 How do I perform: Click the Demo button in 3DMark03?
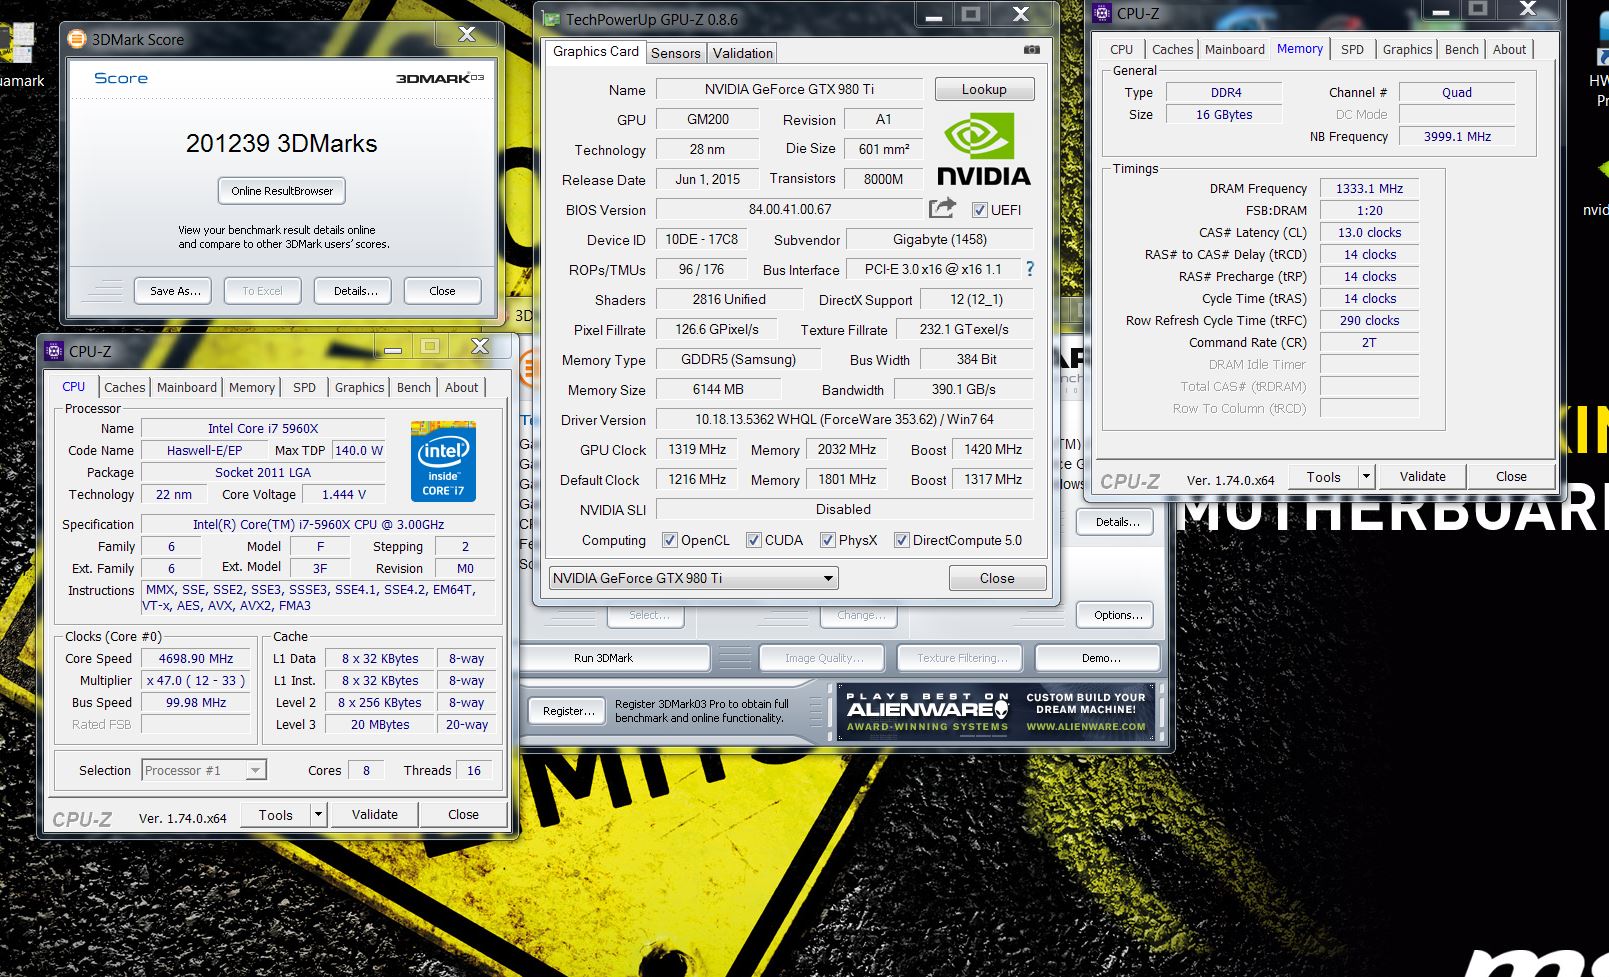tap(1100, 658)
